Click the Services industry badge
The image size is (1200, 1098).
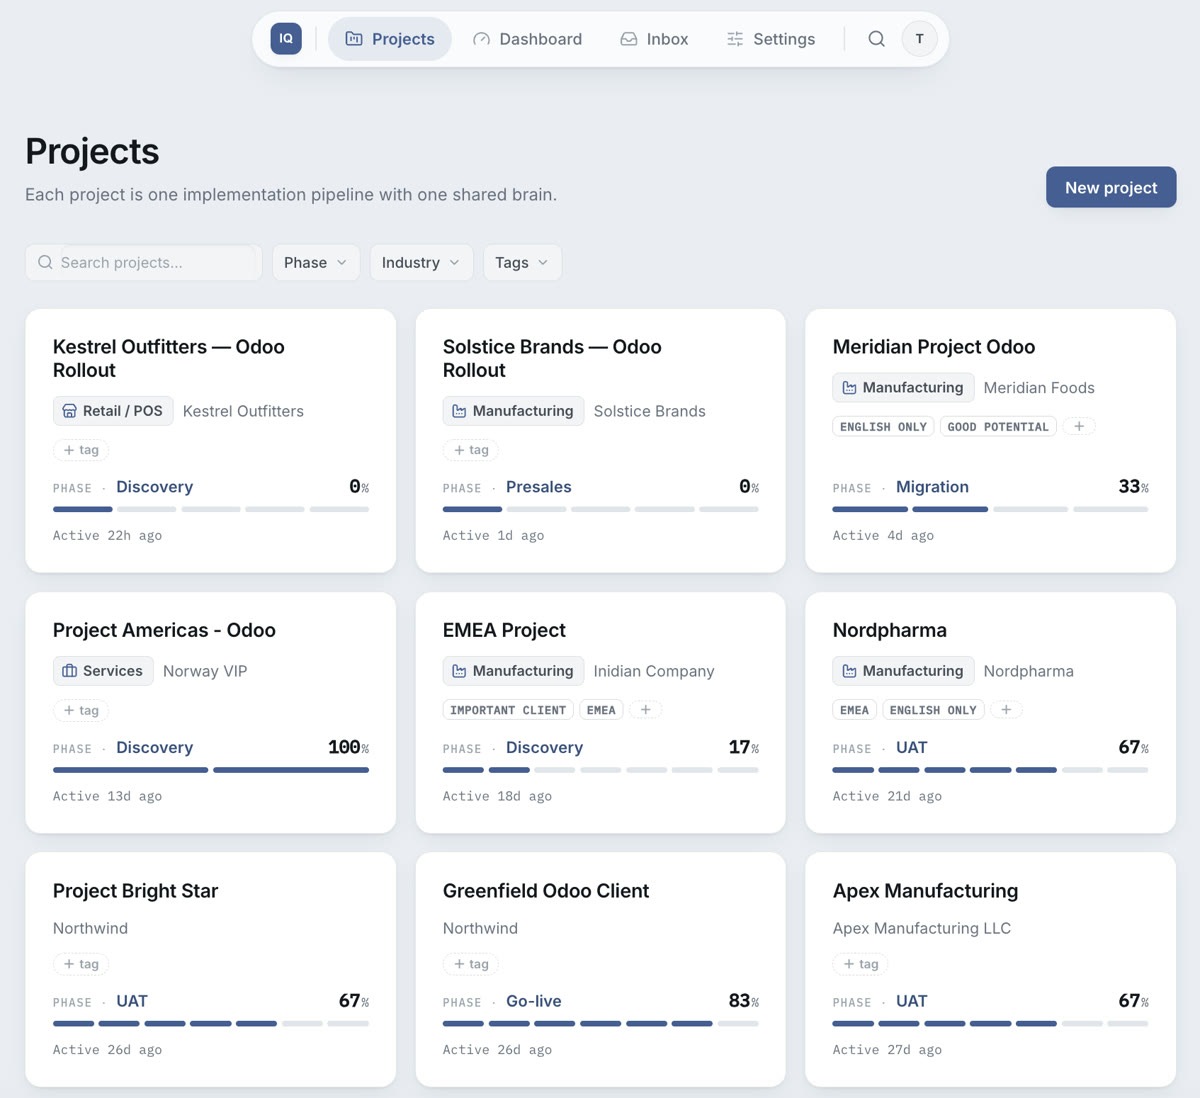103,671
